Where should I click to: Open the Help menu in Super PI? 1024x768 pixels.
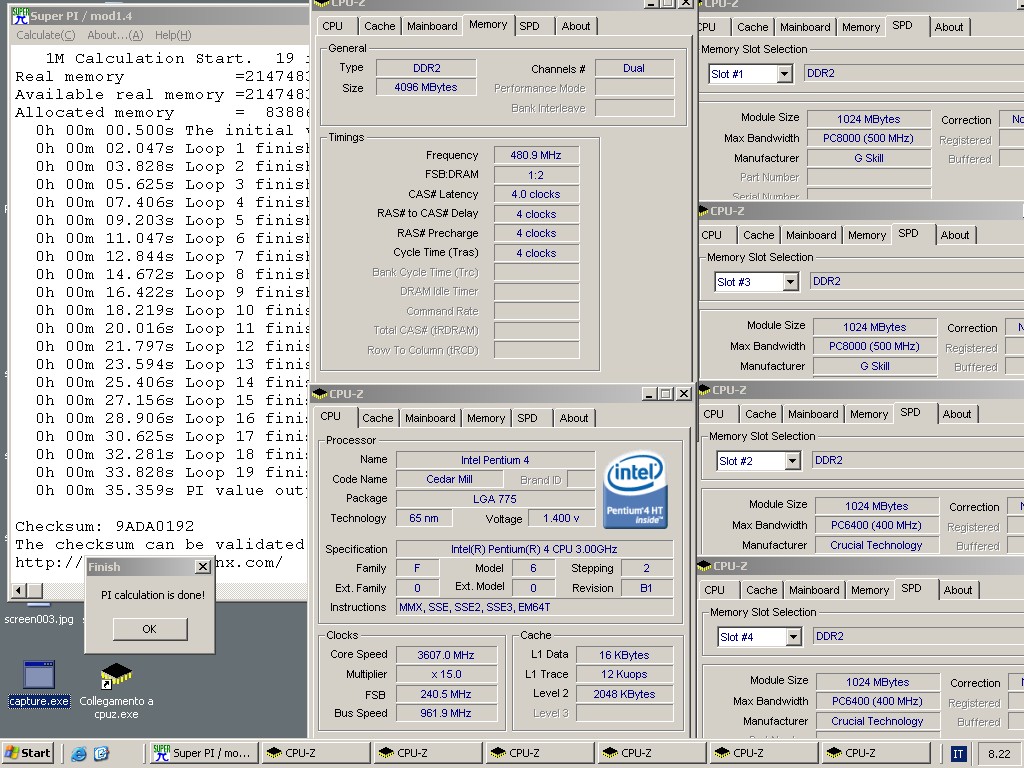pos(173,35)
